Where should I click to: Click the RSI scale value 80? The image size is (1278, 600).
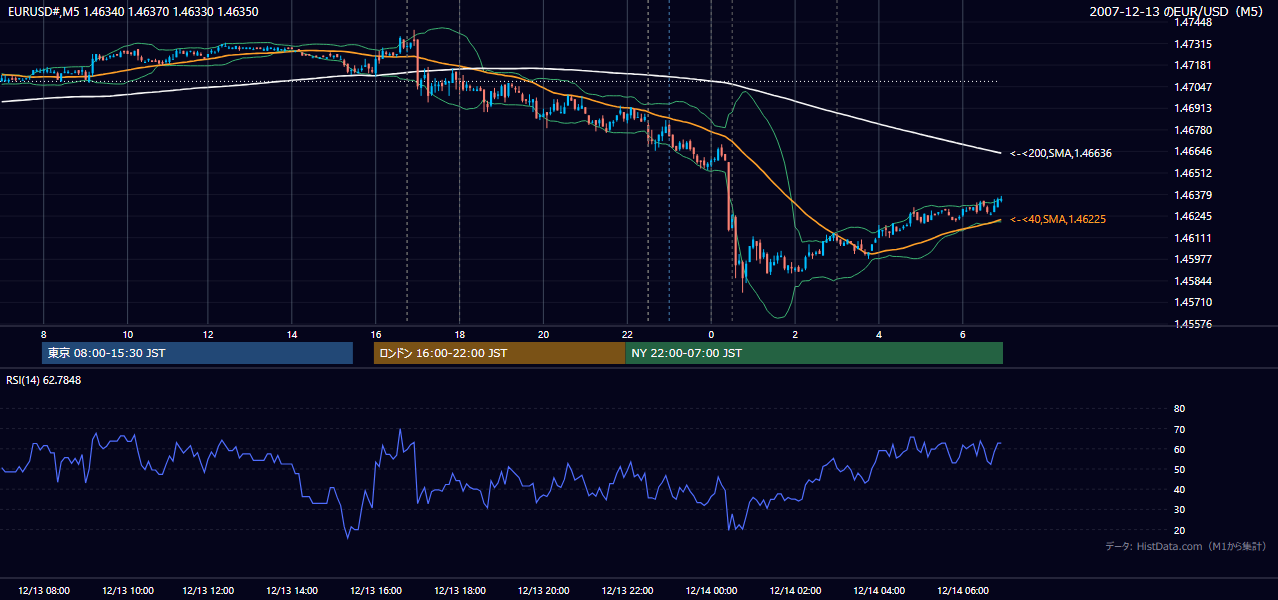click(x=1179, y=409)
